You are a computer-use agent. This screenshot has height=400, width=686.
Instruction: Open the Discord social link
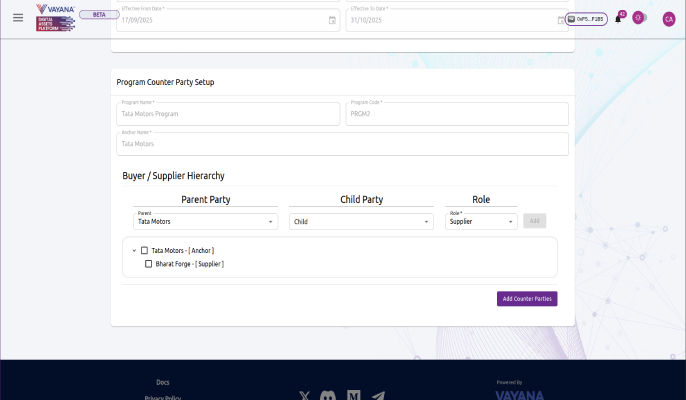point(328,396)
